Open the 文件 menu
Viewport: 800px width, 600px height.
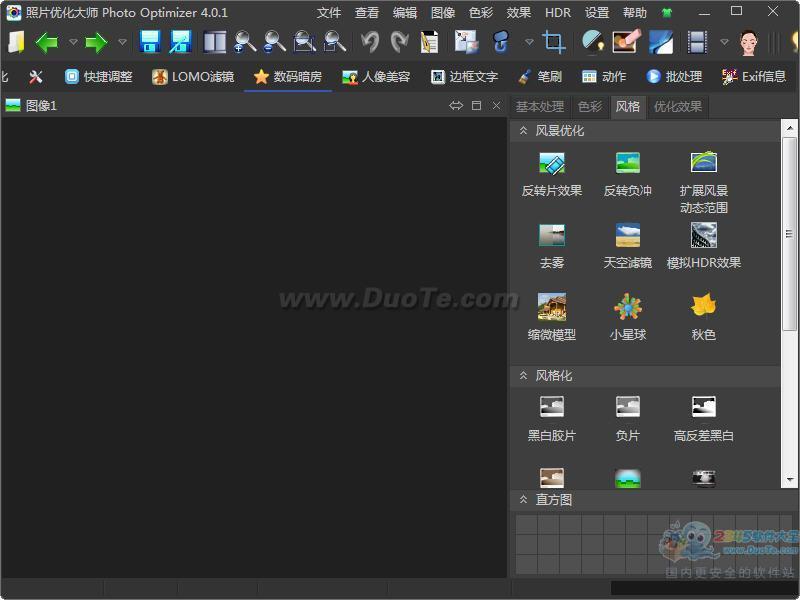(x=329, y=13)
